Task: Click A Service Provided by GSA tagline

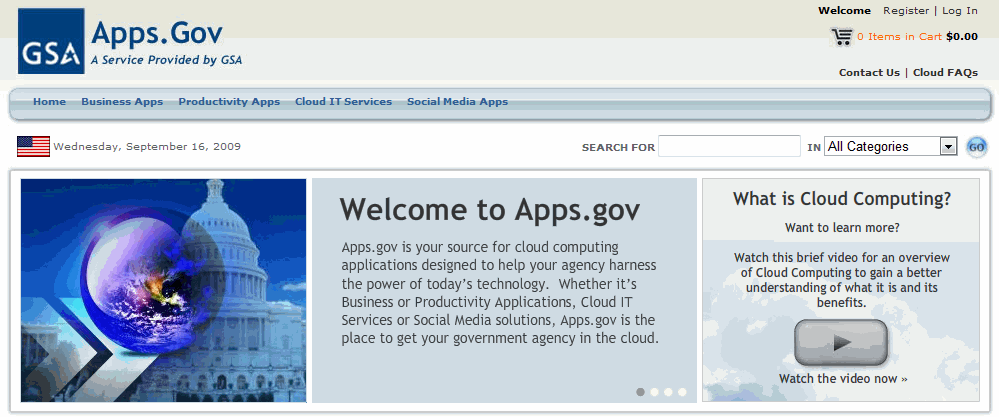Action: click(x=166, y=60)
